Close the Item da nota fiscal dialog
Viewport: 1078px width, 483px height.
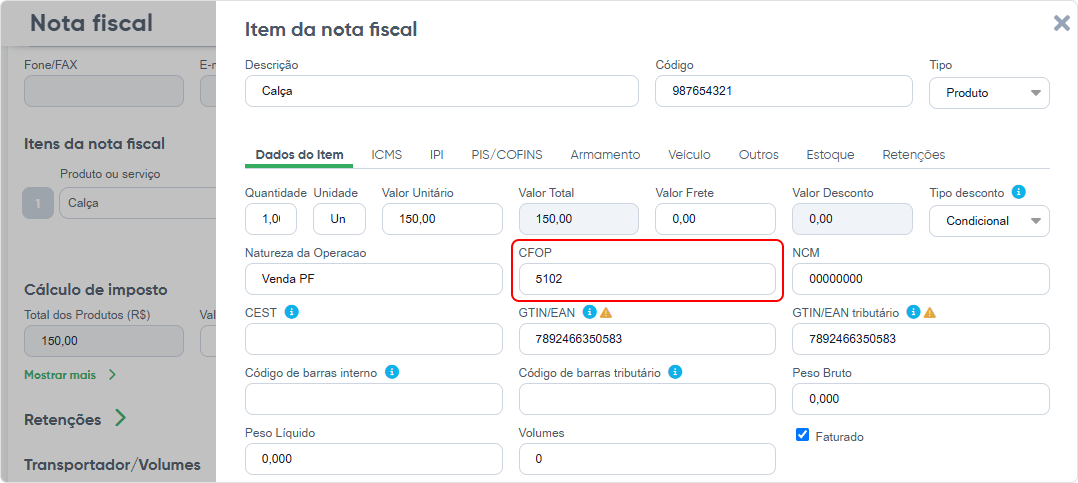pyautogui.click(x=1062, y=24)
